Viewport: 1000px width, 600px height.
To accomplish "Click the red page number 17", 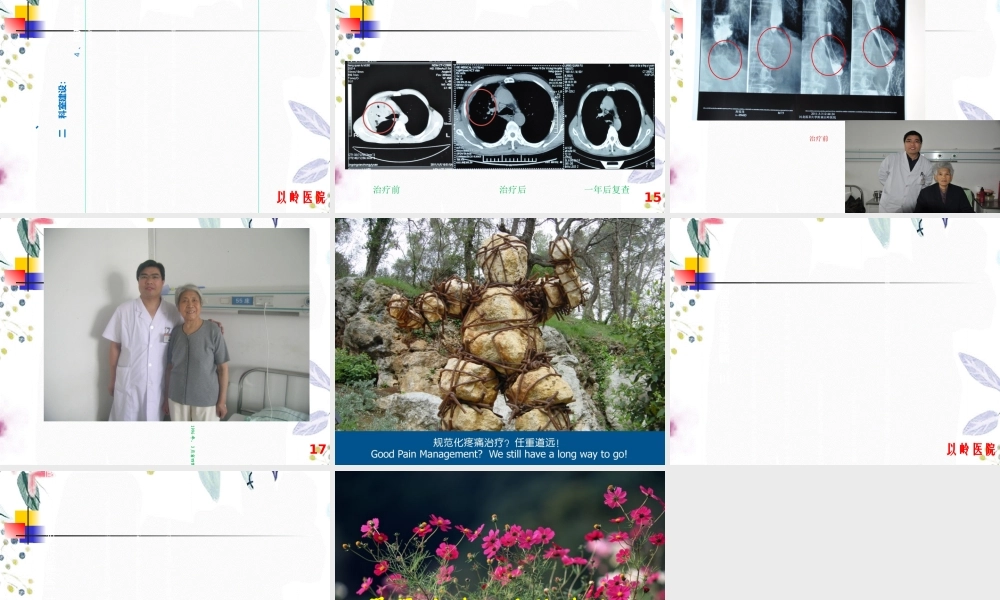I will point(318,450).
